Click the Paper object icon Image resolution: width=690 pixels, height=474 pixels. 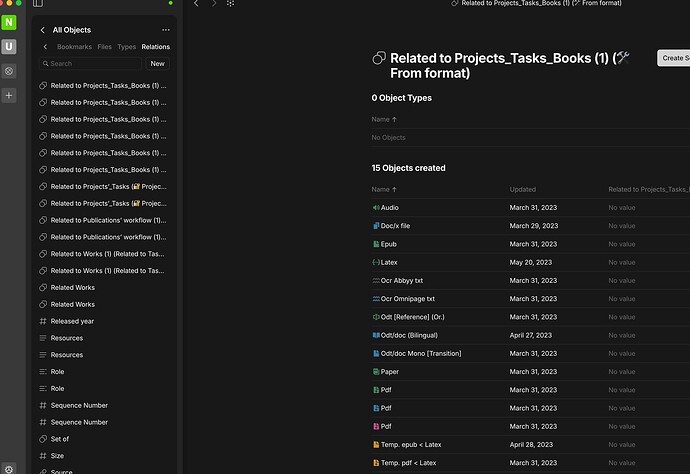[376, 371]
